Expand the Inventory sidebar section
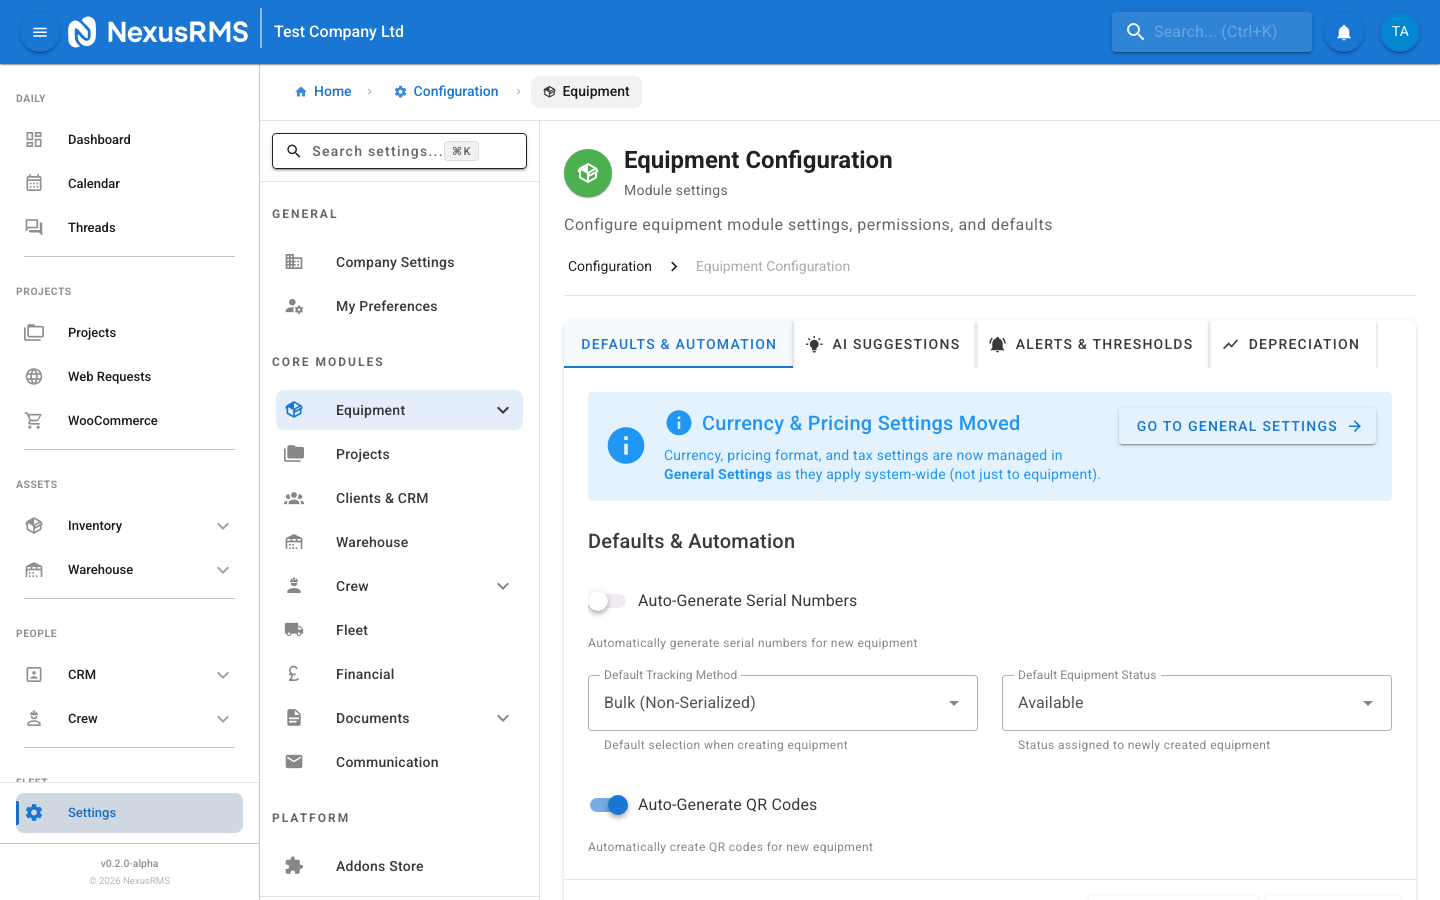Screen dimensions: 1440x900 [223, 526]
